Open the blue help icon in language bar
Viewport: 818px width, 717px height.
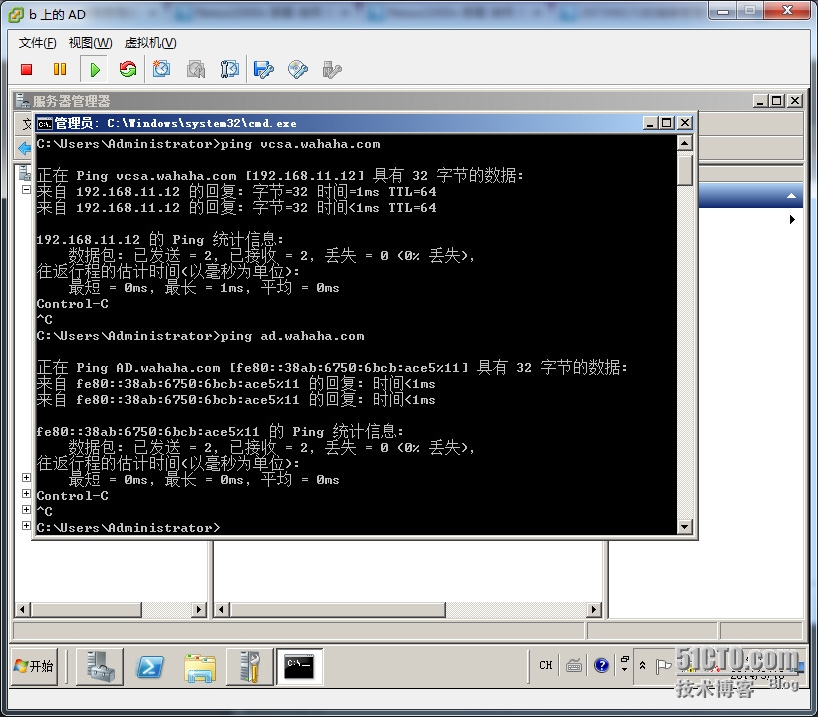[602, 665]
